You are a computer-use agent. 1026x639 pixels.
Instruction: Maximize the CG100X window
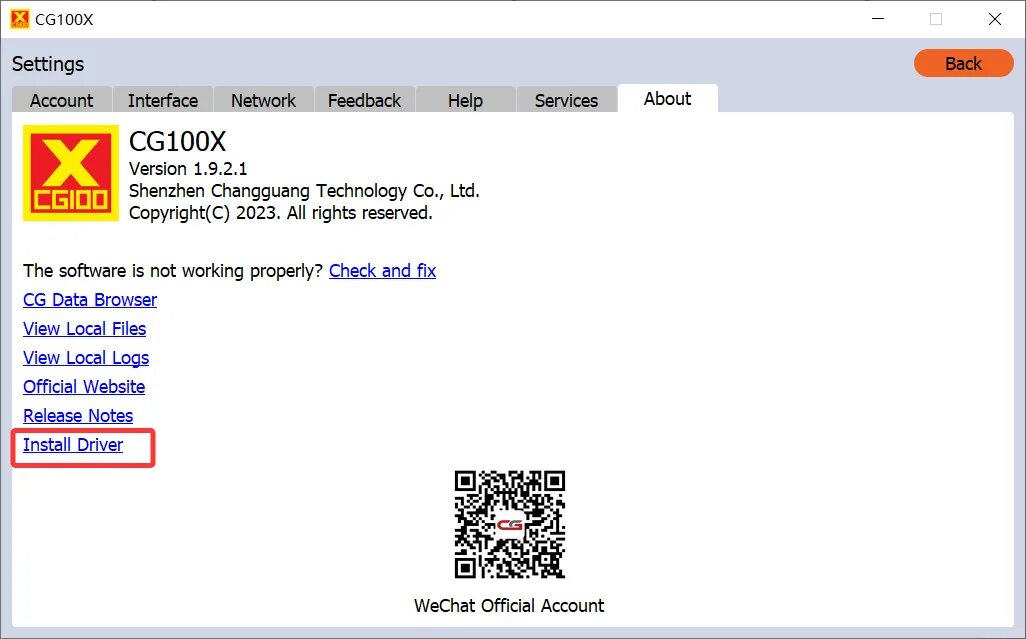[936, 19]
